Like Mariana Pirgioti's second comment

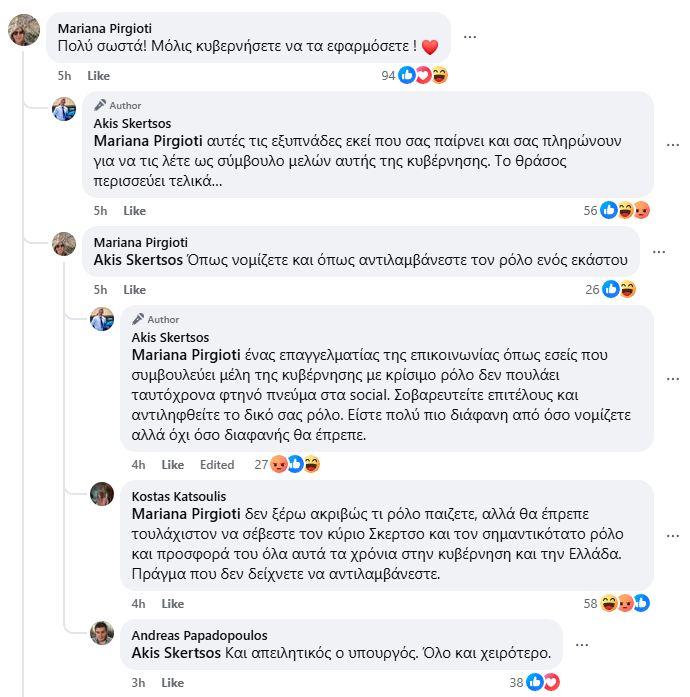pyautogui.click(x=134, y=290)
